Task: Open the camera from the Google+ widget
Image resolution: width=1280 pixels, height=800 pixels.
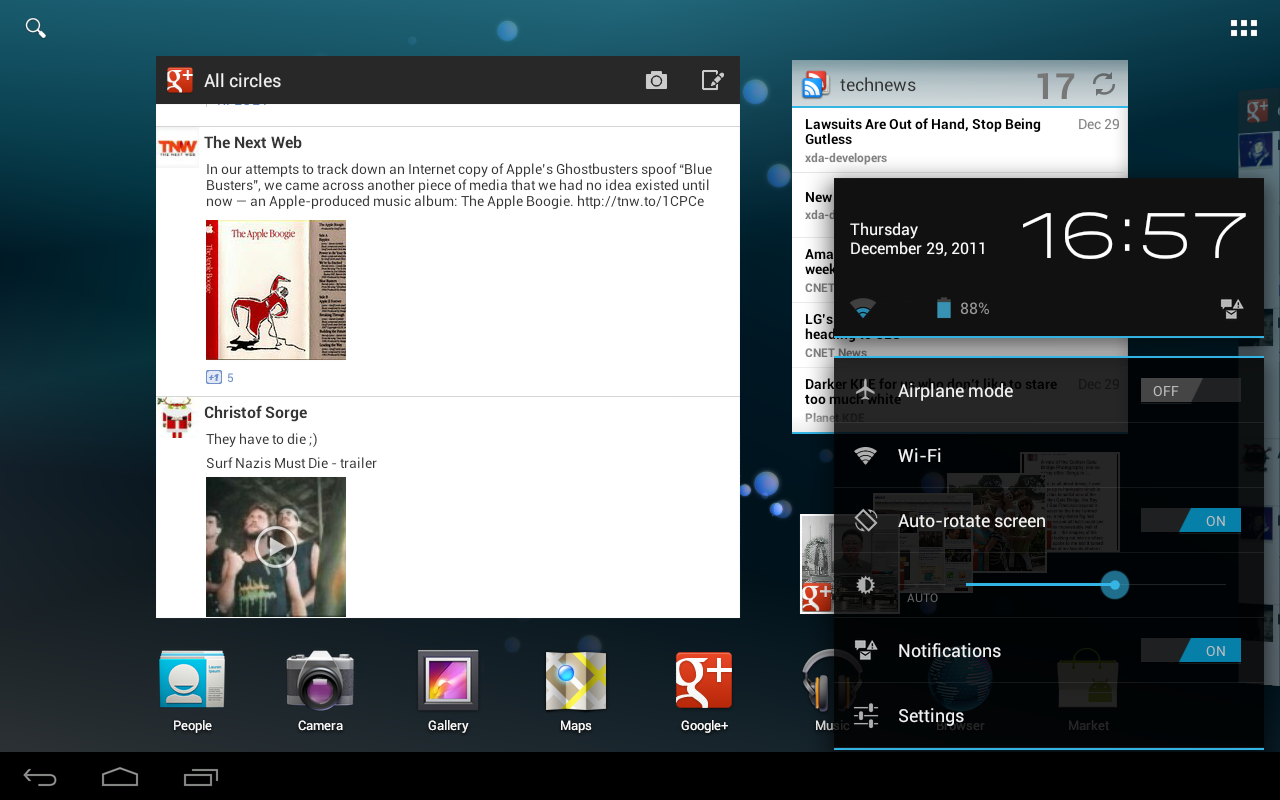Action: 656,81
